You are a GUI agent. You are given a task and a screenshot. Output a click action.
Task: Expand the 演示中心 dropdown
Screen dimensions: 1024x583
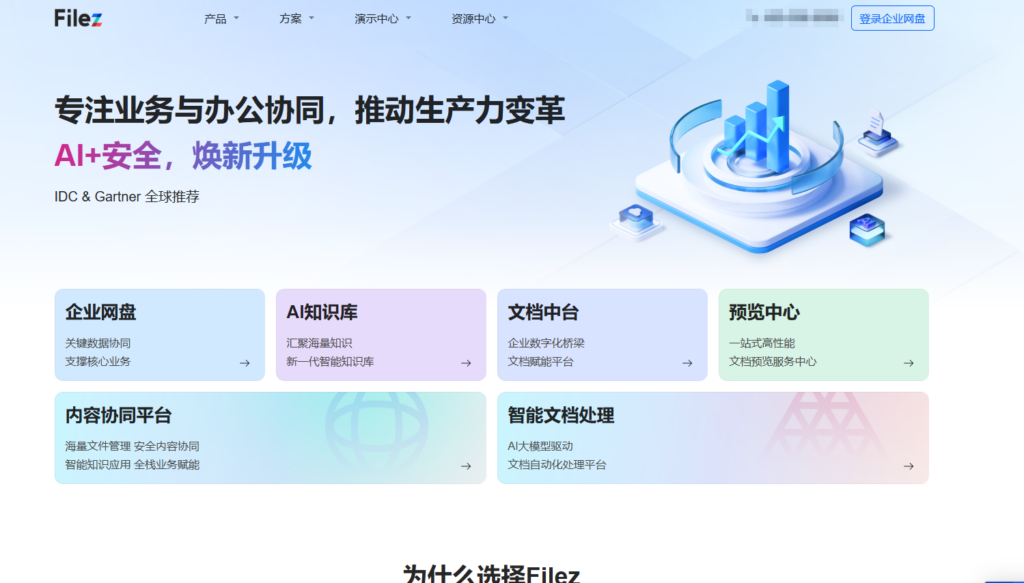click(x=376, y=18)
